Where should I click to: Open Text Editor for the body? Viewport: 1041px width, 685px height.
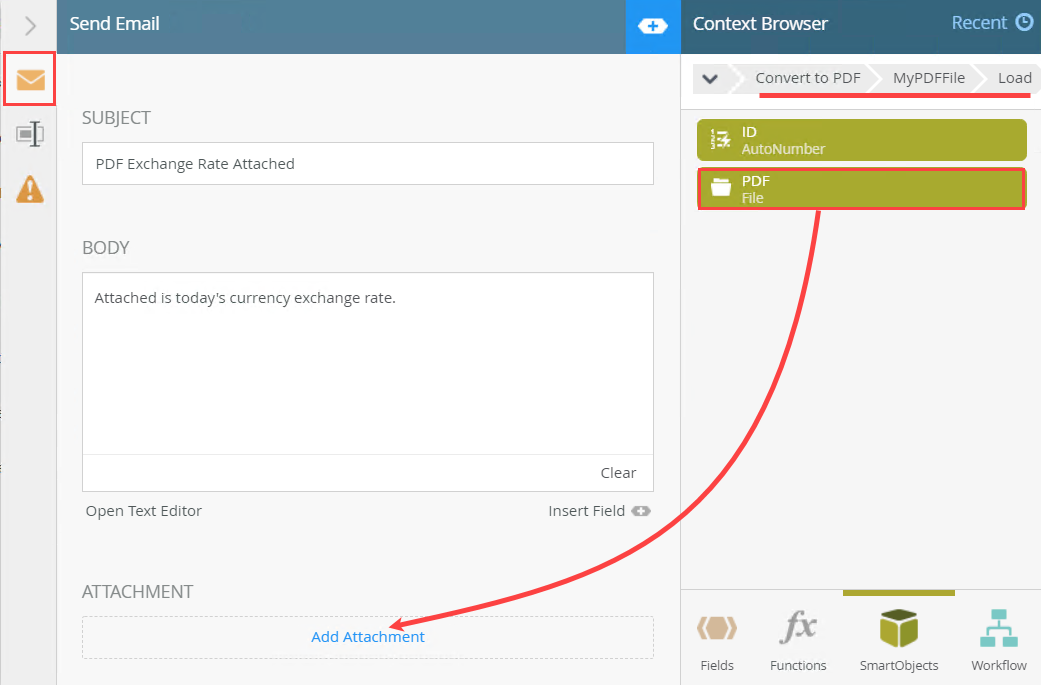coord(144,511)
